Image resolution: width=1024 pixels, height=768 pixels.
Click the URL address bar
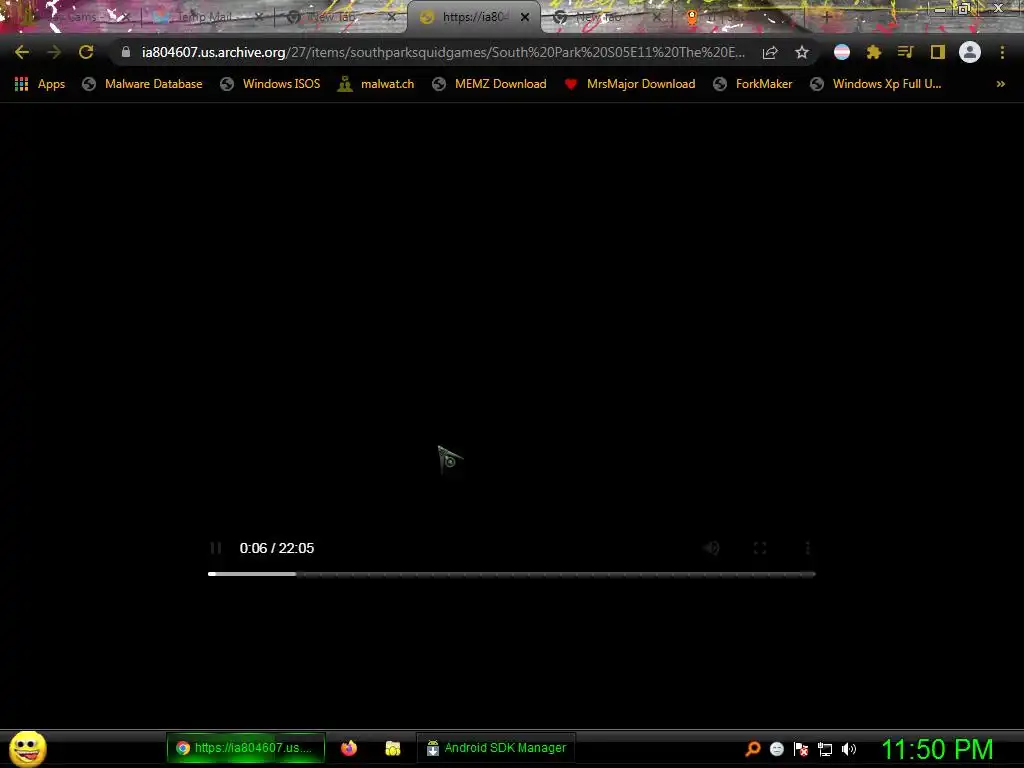443,52
